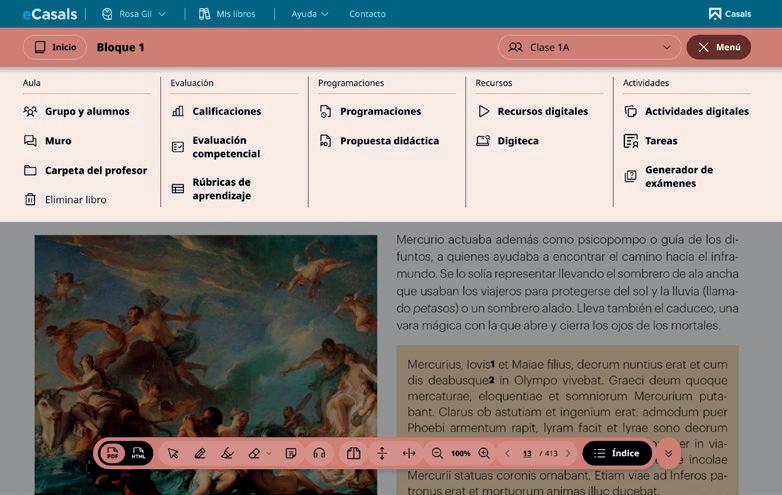The width and height of the screenshot is (782, 495).
Task: Click the Propuesta didáctica document icon
Action: tap(325, 141)
